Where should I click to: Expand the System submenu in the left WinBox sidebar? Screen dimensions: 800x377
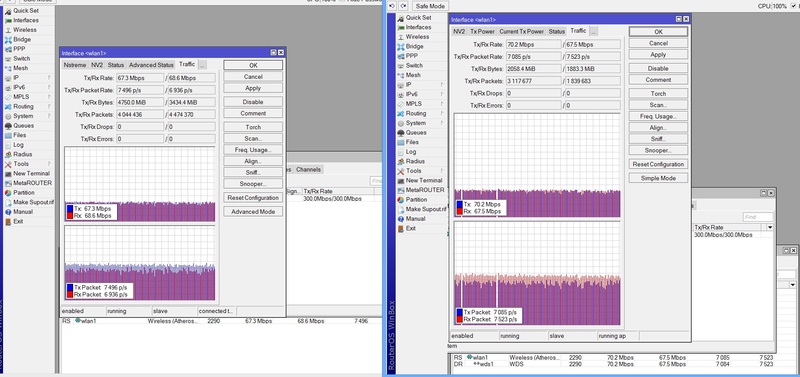coord(49,116)
